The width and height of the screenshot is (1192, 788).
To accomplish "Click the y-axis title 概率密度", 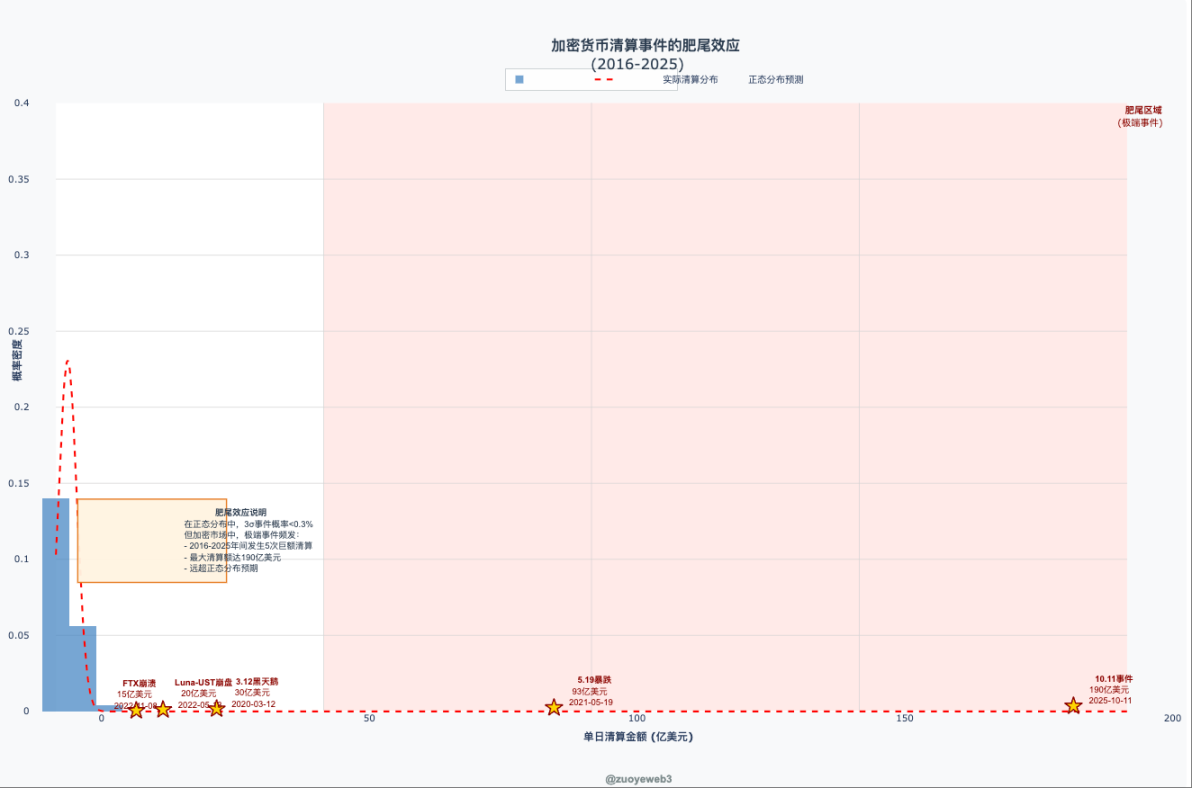I will point(17,360).
